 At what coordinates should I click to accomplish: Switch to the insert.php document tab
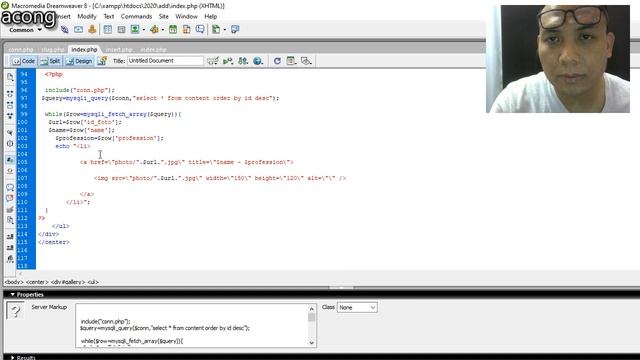[x=119, y=49]
